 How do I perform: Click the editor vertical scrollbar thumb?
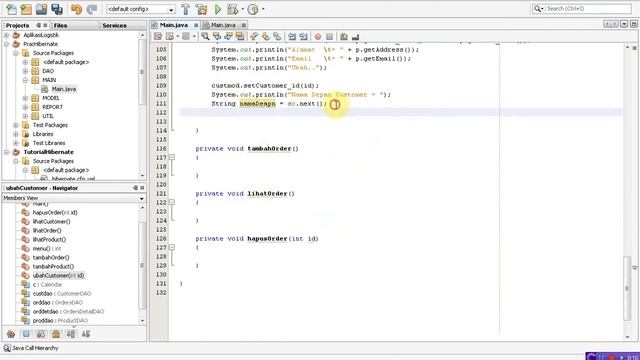pos(627,288)
